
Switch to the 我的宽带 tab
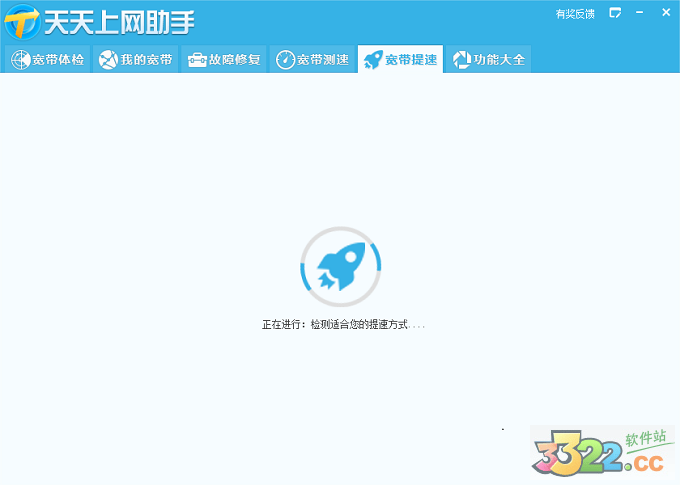135,59
